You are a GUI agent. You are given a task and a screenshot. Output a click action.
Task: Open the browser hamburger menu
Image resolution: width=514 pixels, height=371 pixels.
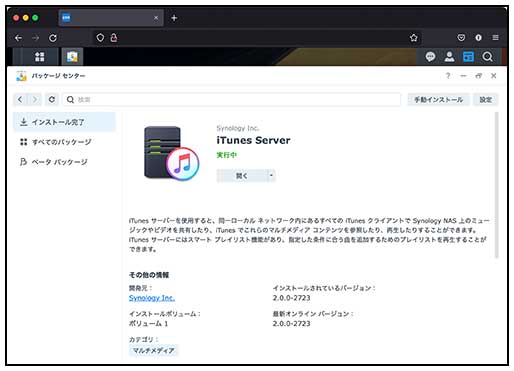pyautogui.click(x=496, y=38)
